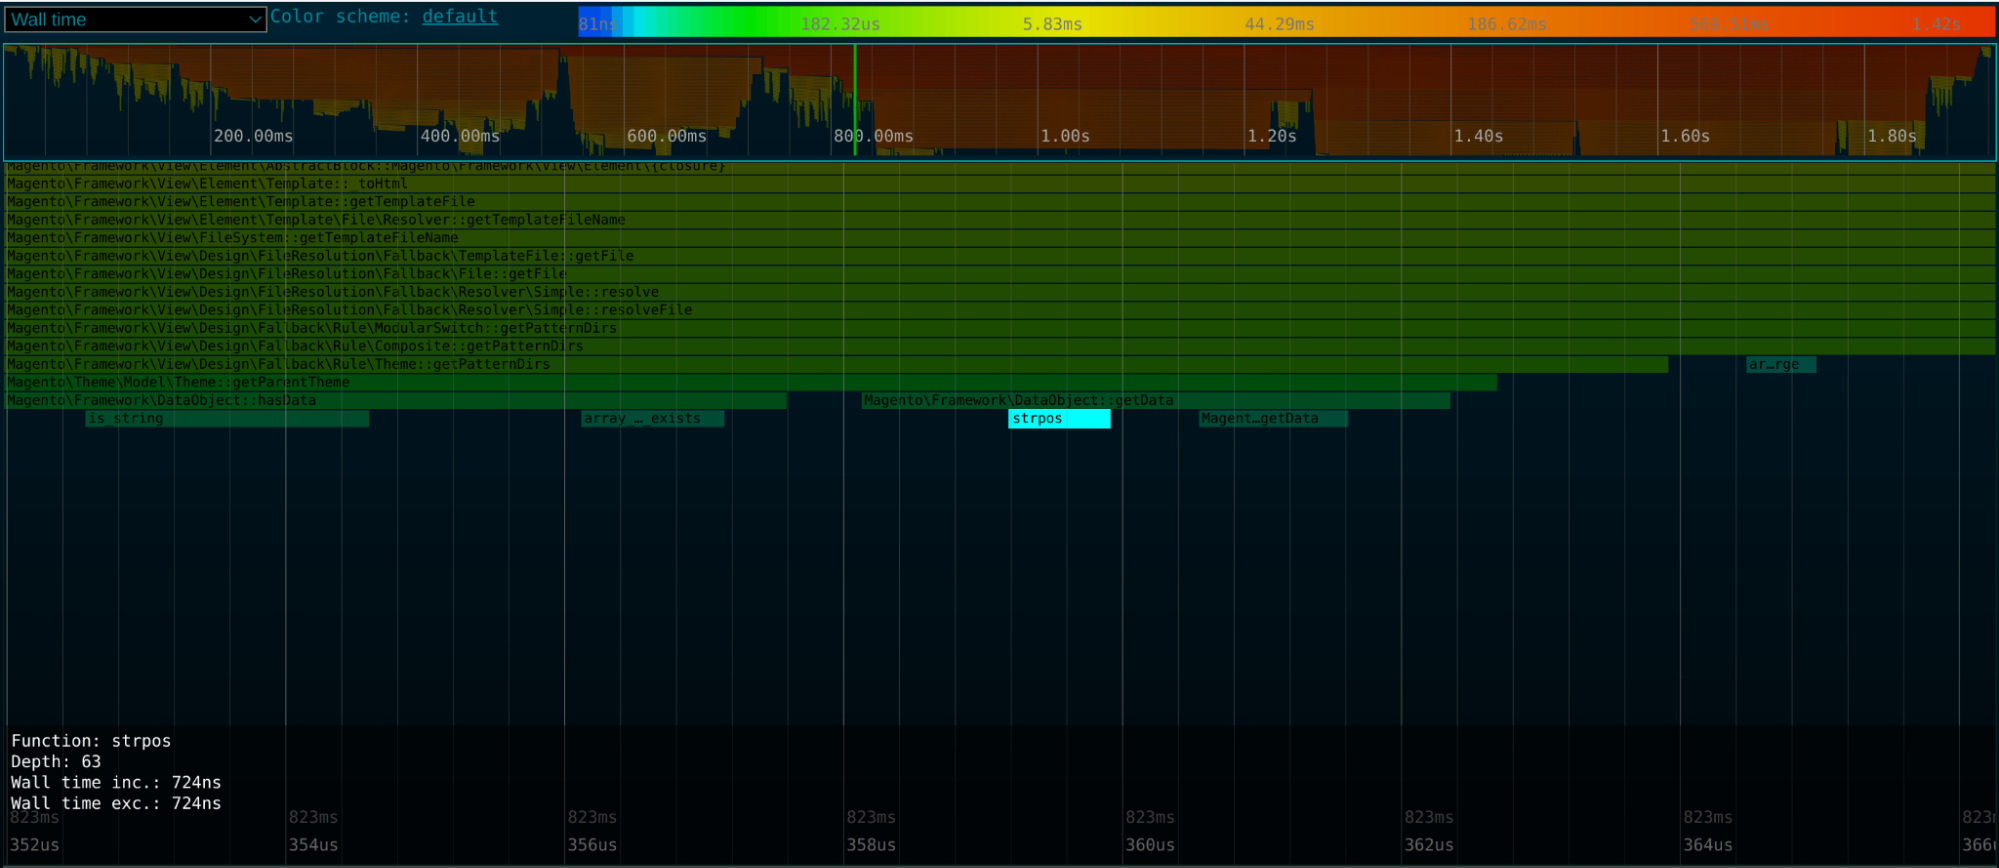Select the FileSystem::getTemplateFileName bar
This screenshot has height=868, width=1999.
(x=1000, y=238)
